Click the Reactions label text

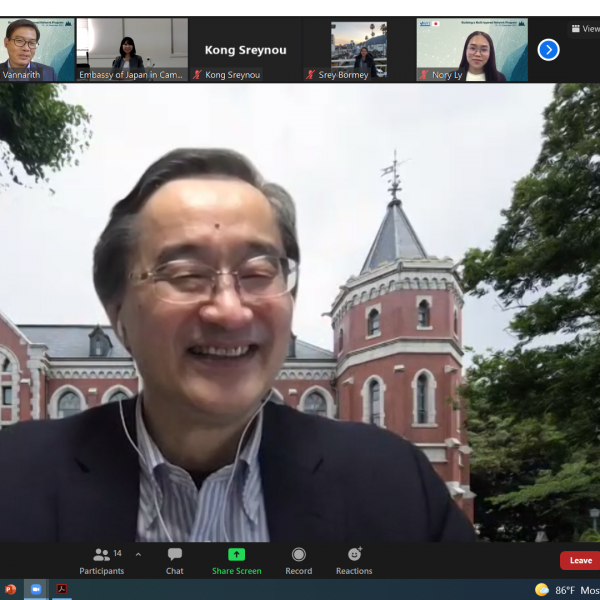tap(354, 571)
